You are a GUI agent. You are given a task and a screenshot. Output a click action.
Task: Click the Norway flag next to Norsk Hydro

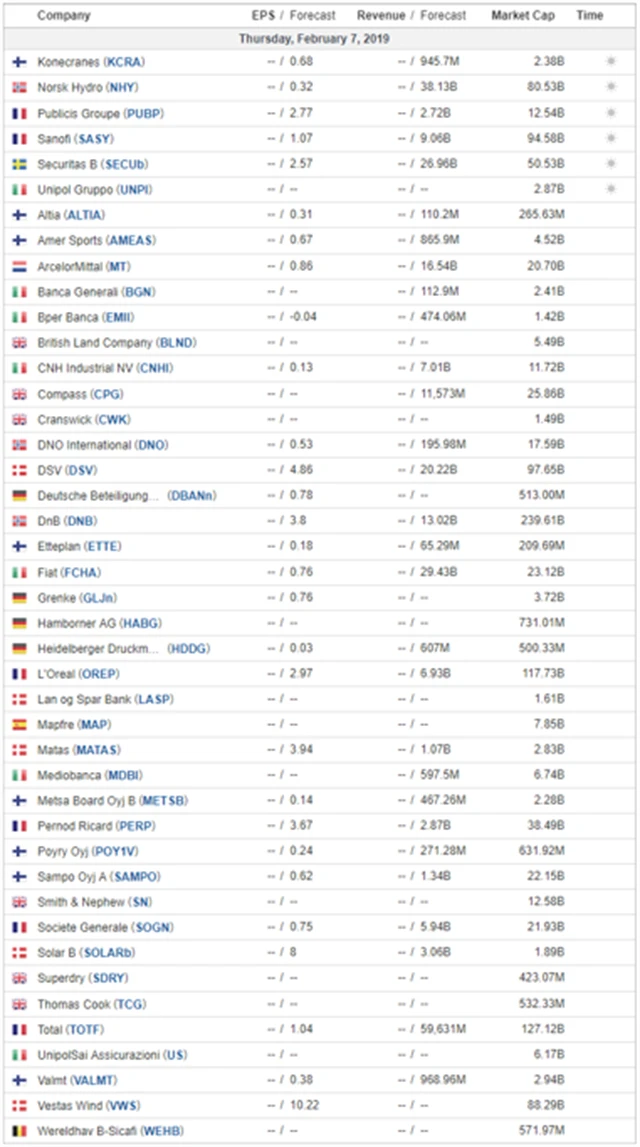[x=19, y=88]
